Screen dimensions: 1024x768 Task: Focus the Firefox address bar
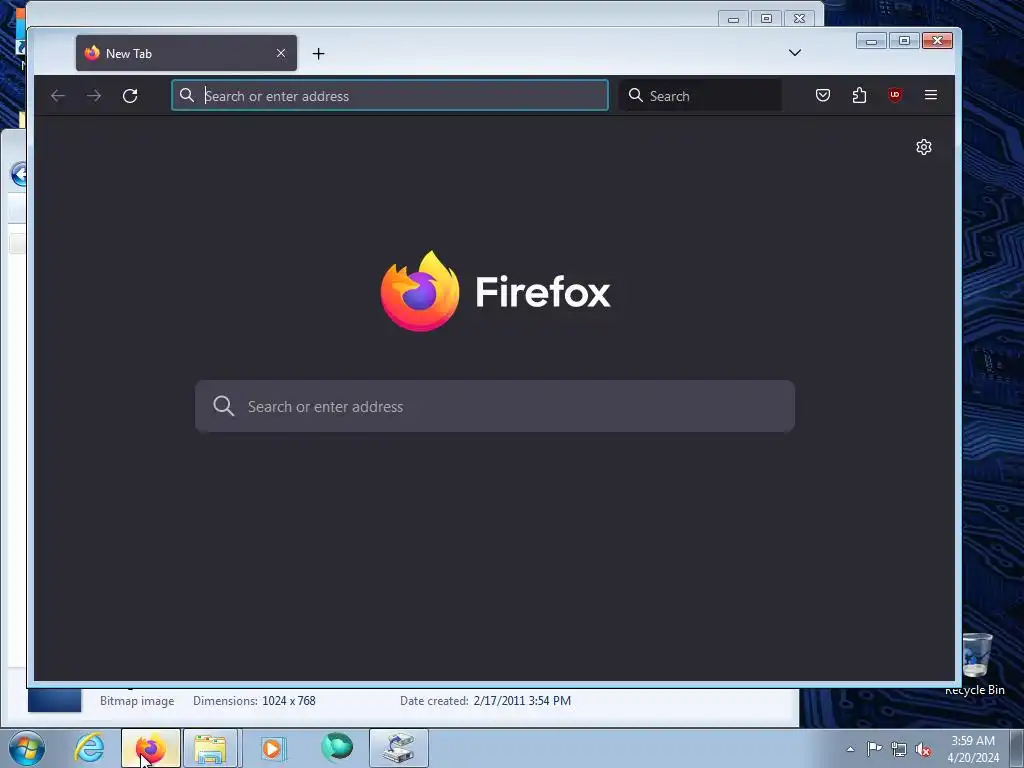390,95
